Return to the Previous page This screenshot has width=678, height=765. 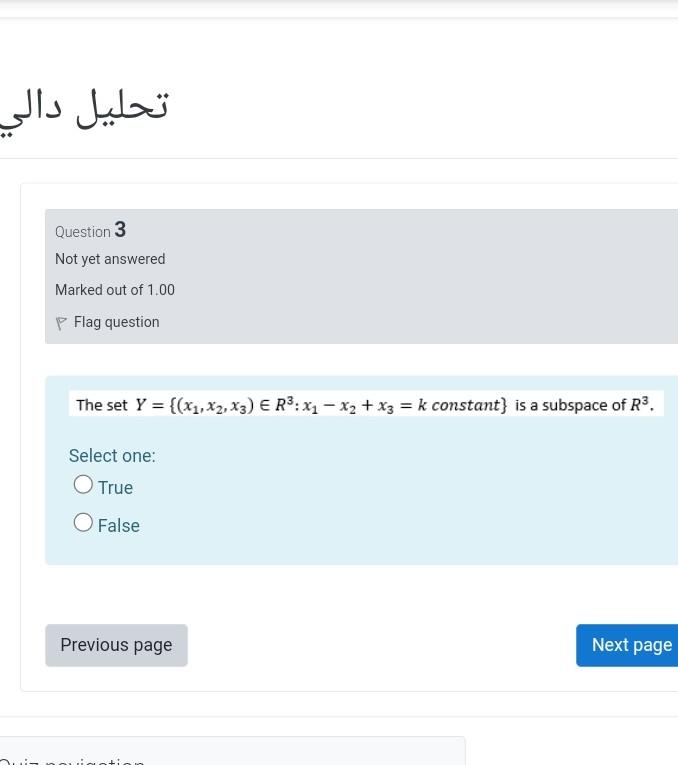click(117, 645)
